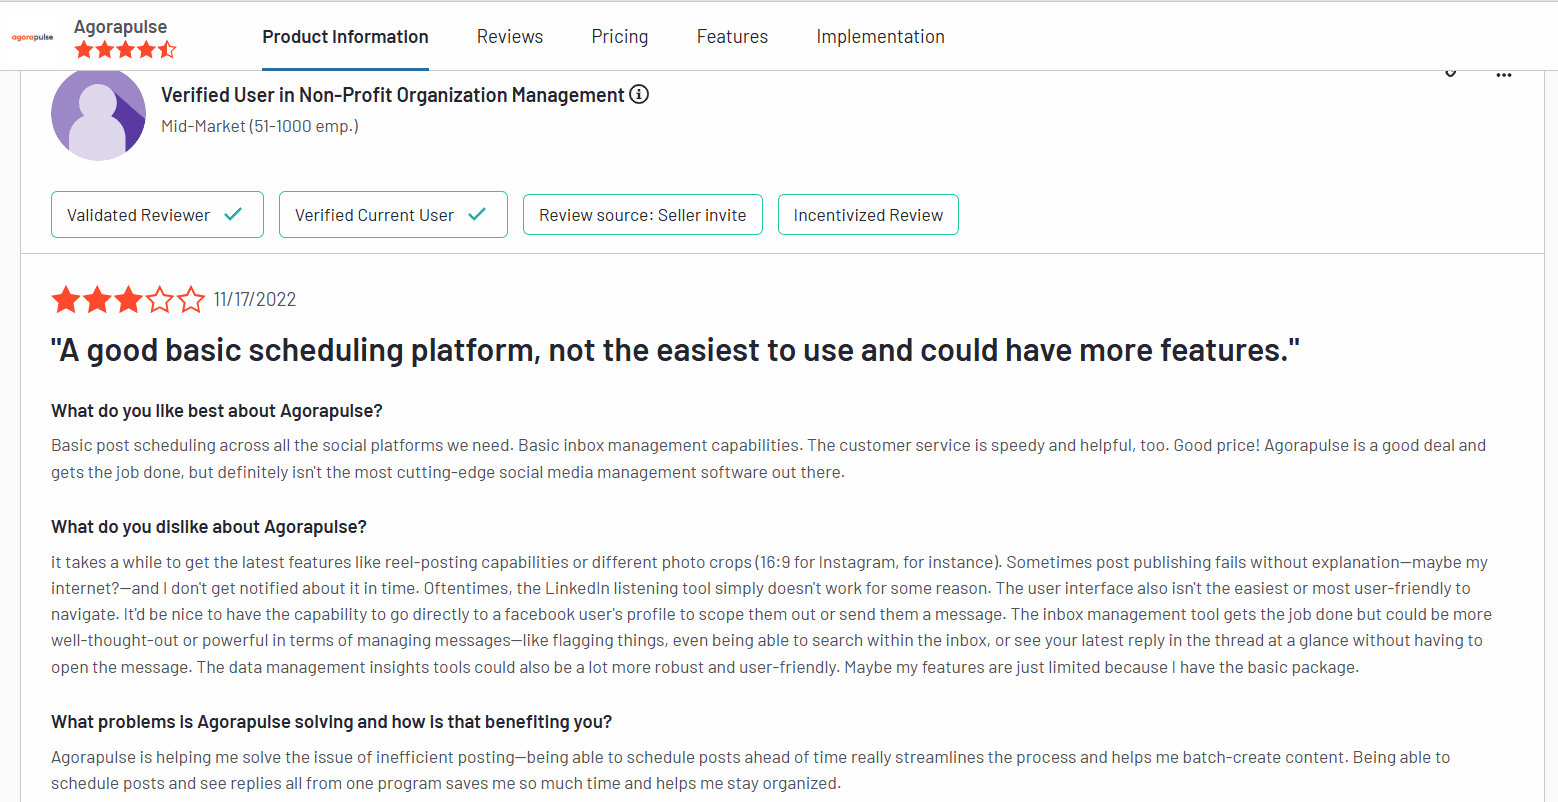The image size is (1558, 802).
Task: Click the review date 11/17/2022
Action: pos(255,299)
